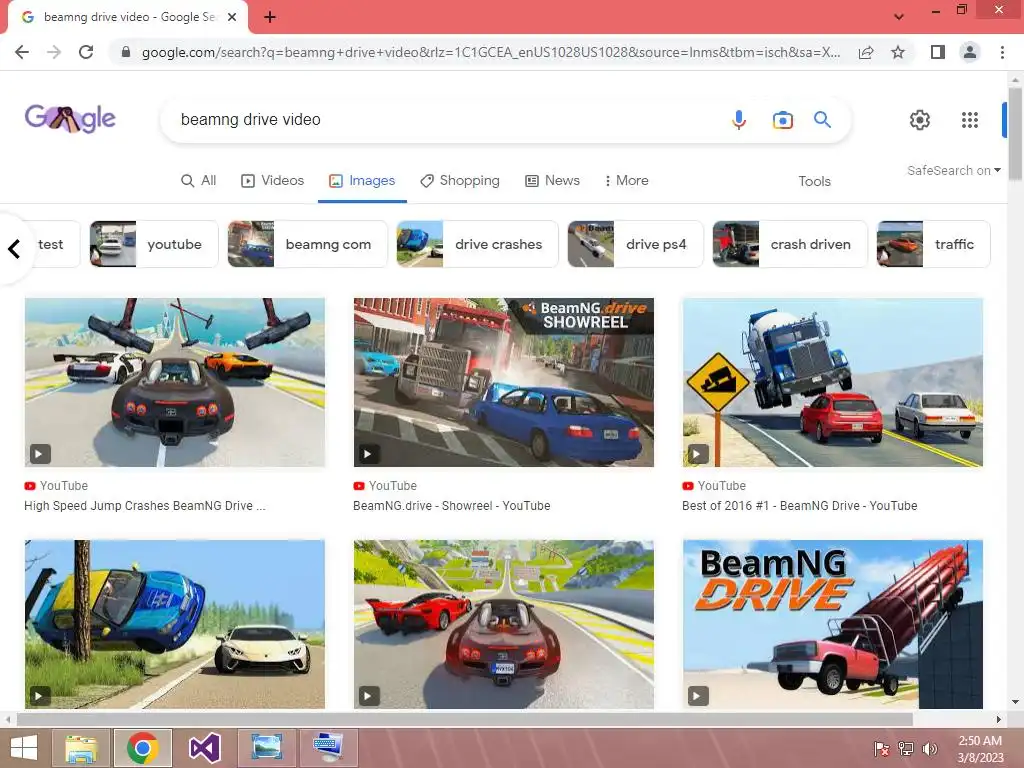Select the crash driven suggestion chip
This screenshot has height=768, width=1024.
790,244
